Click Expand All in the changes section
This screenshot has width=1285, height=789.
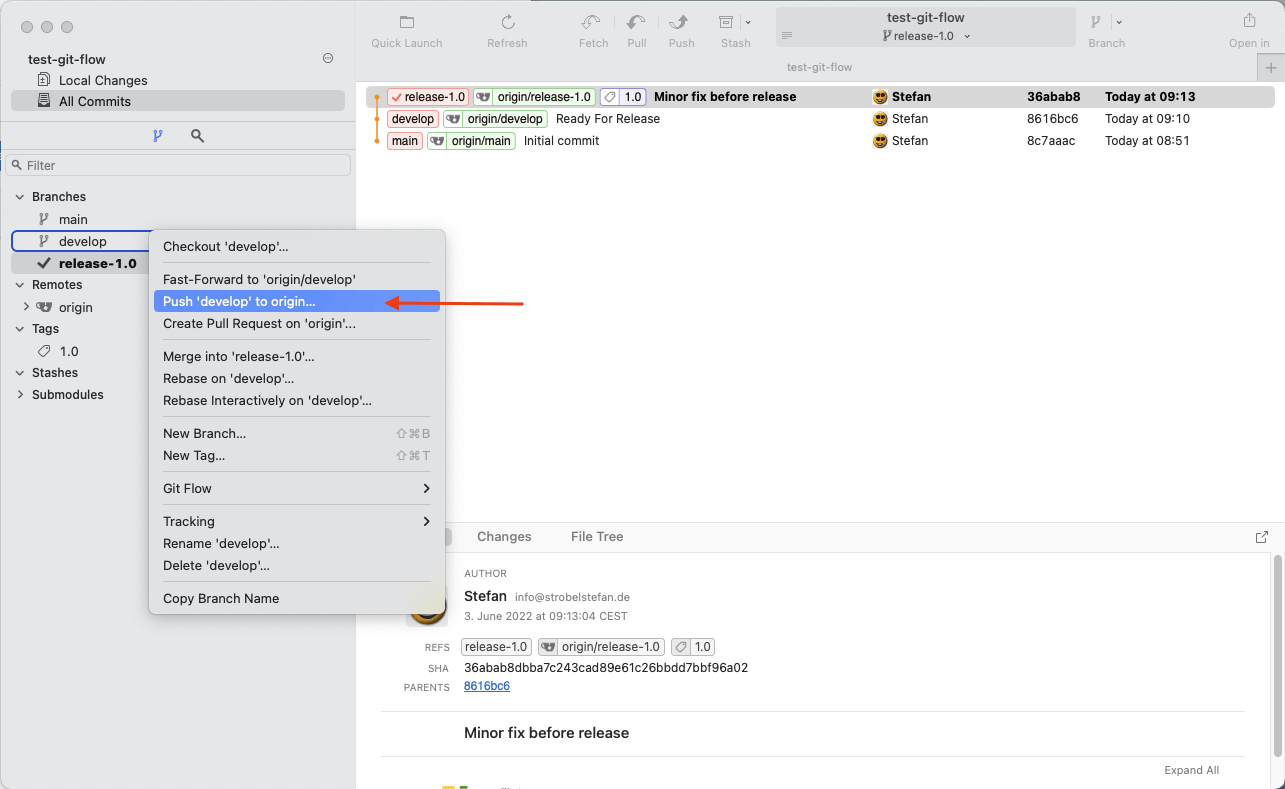1191,770
